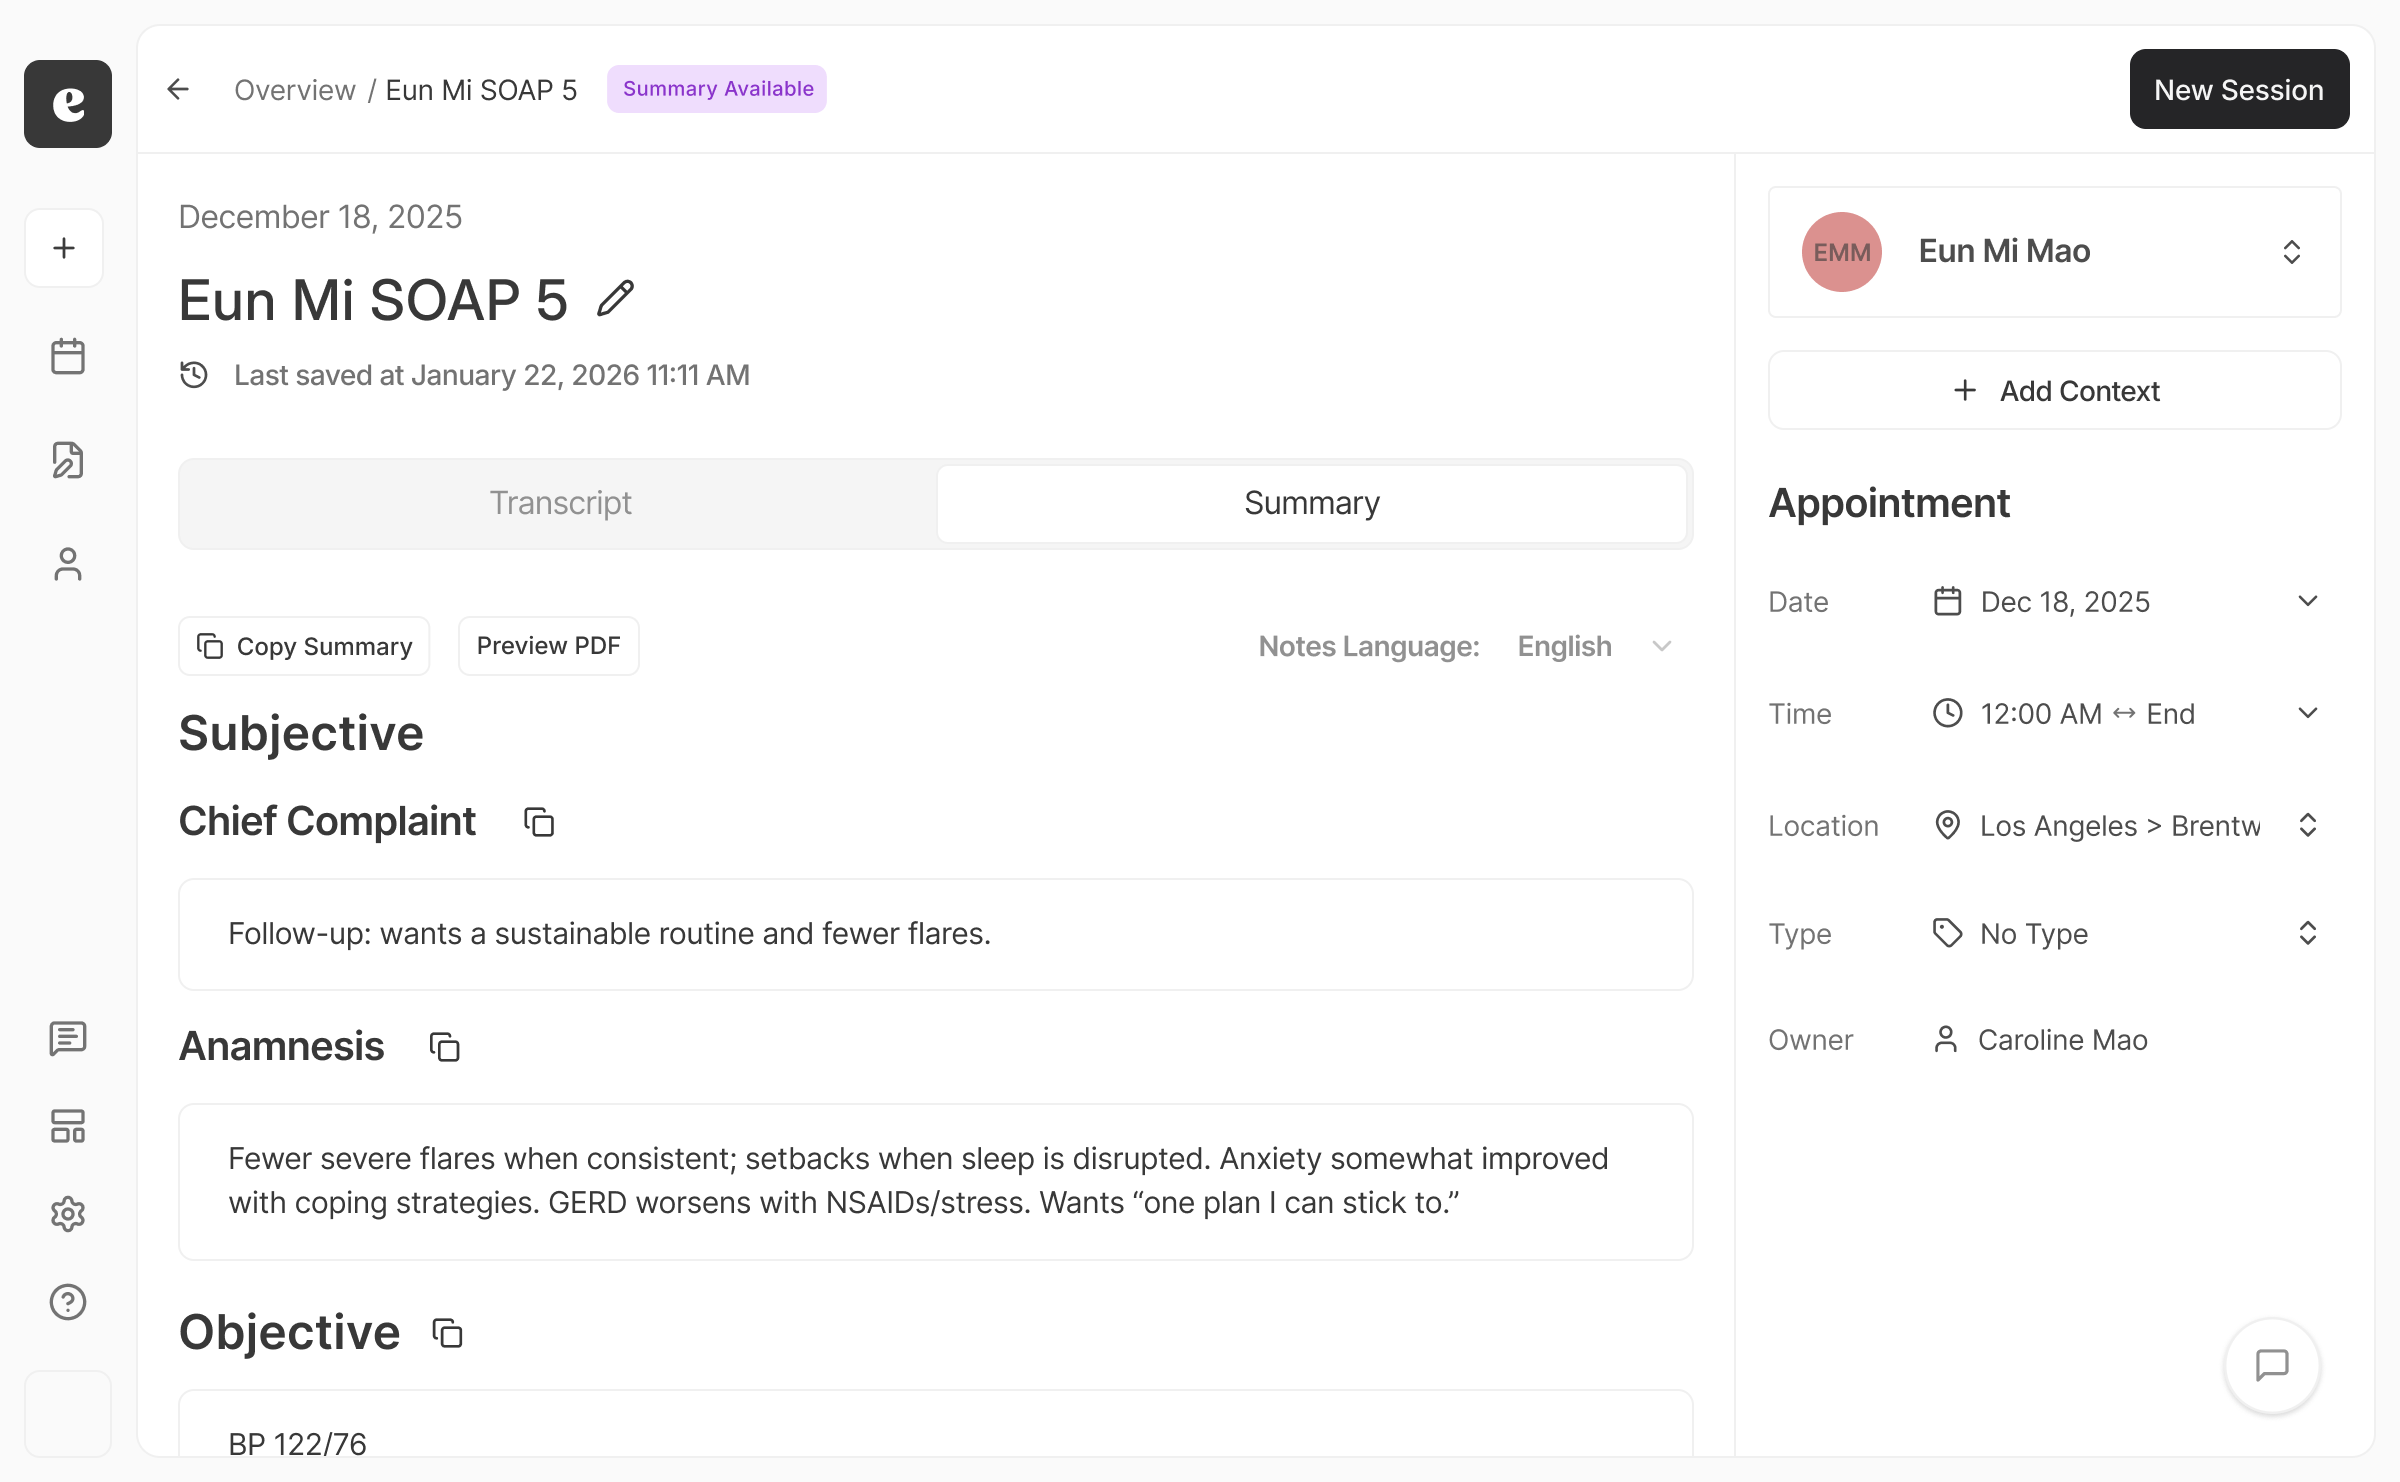Expand the appointment Date dropdown
The width and height of the screenshot is (2400, 1482).
2126,602
